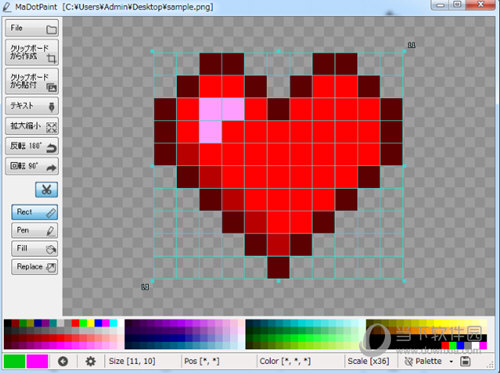
Task: Pick black from the basic colors row
Action: 8,323
